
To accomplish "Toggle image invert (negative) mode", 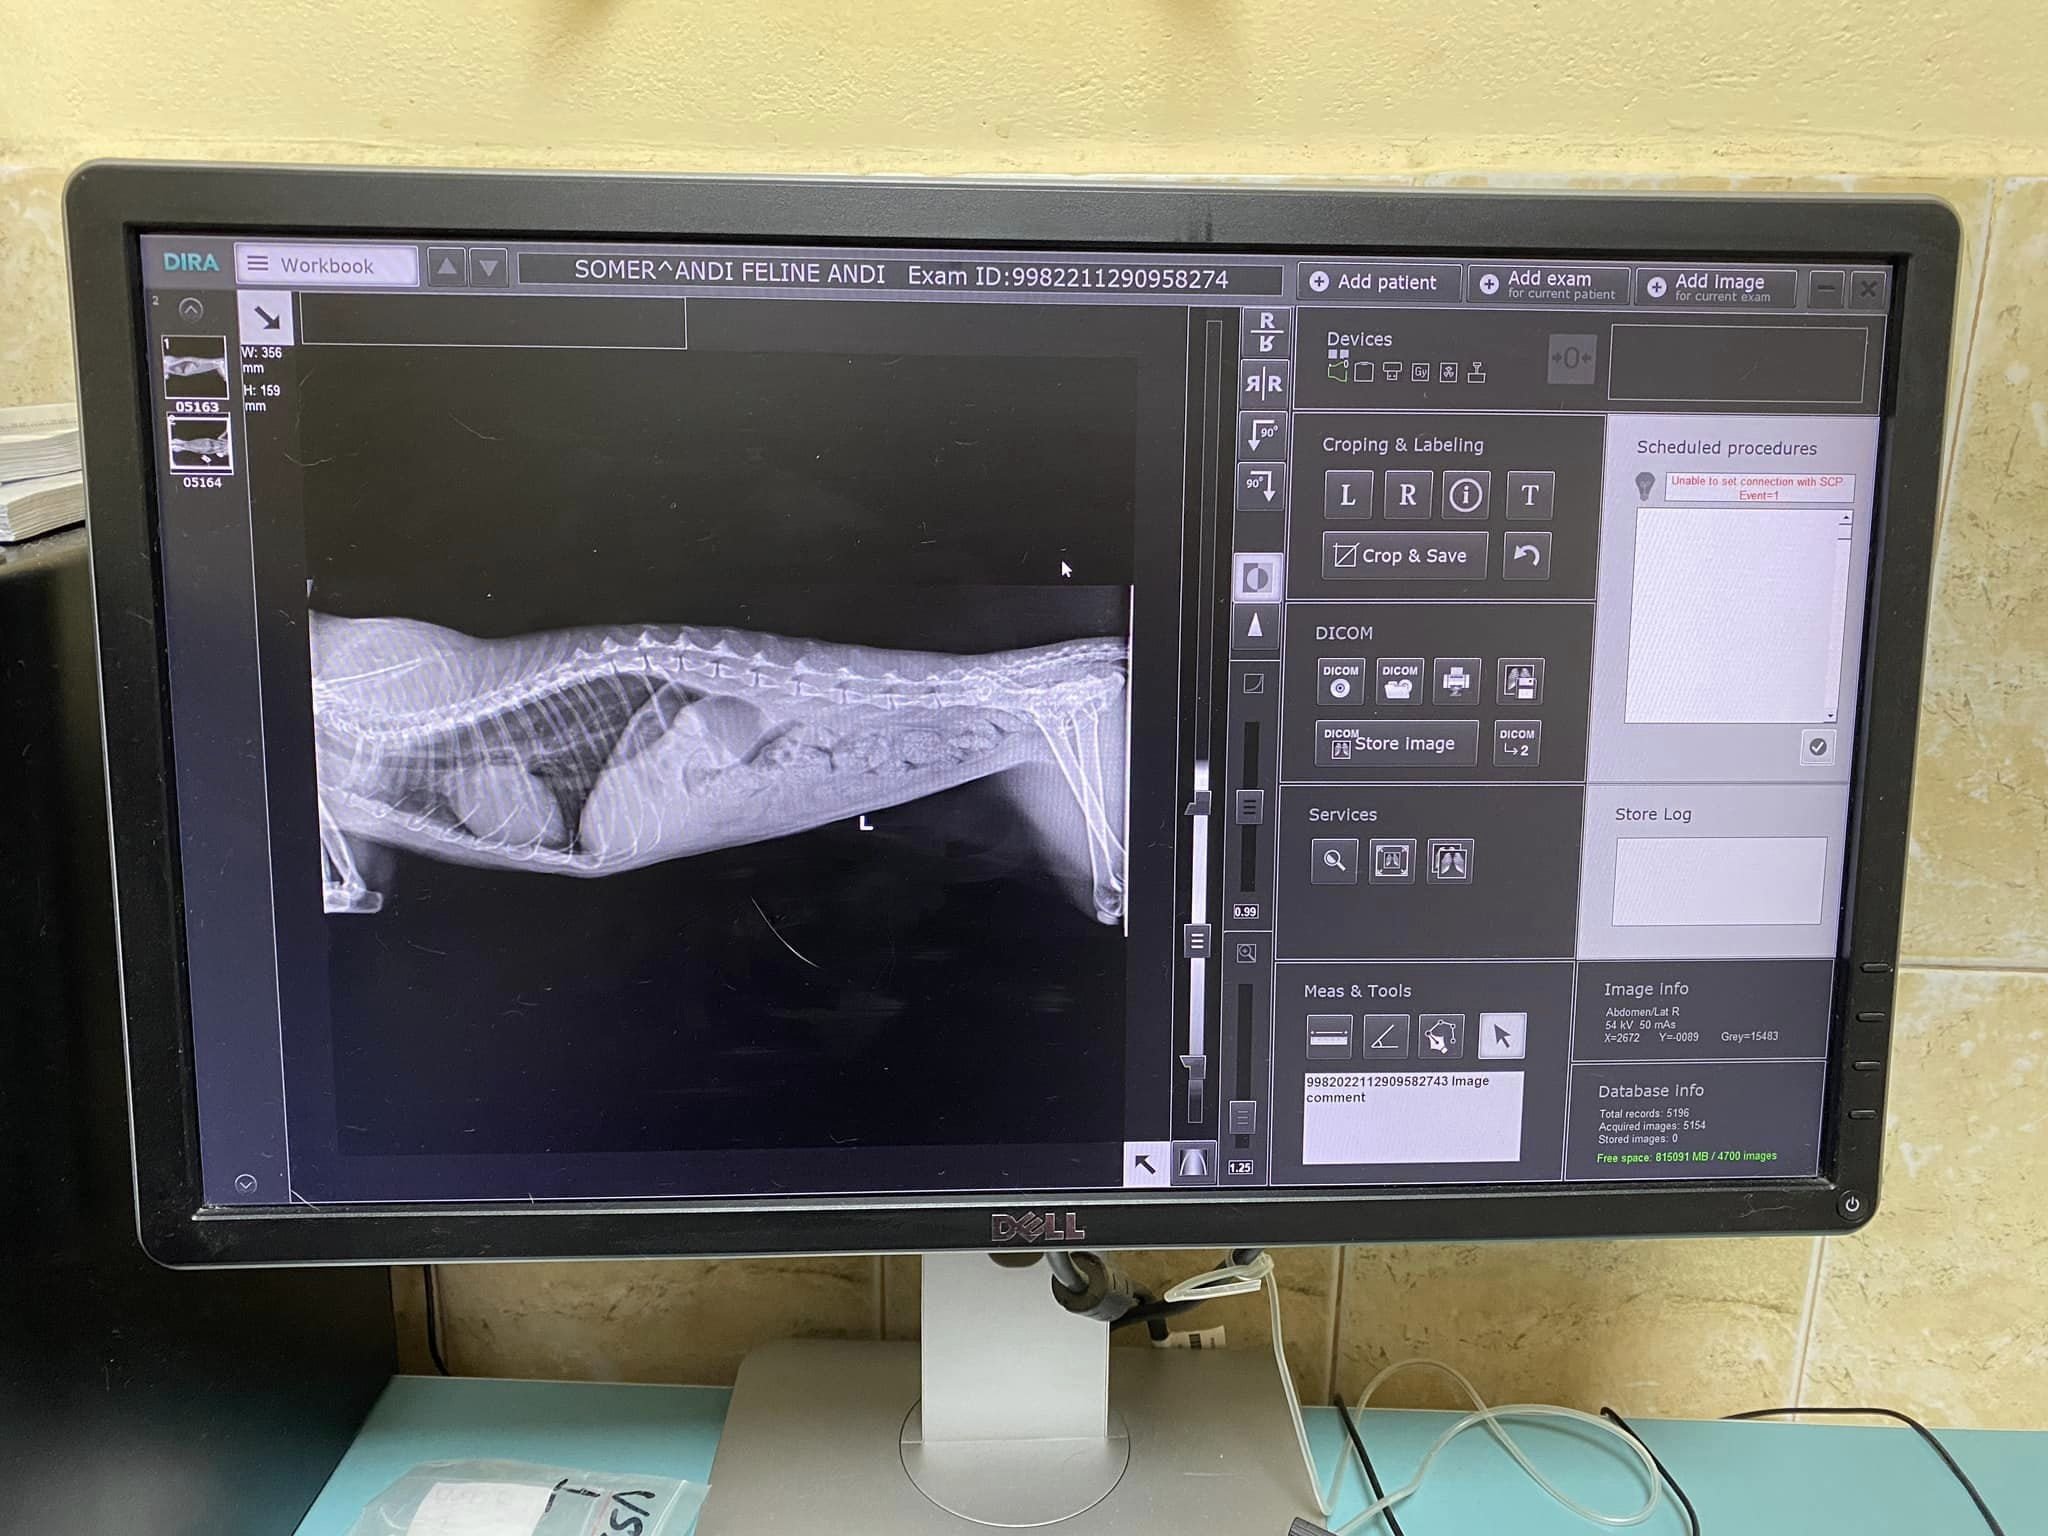I will click(1257, 577).
